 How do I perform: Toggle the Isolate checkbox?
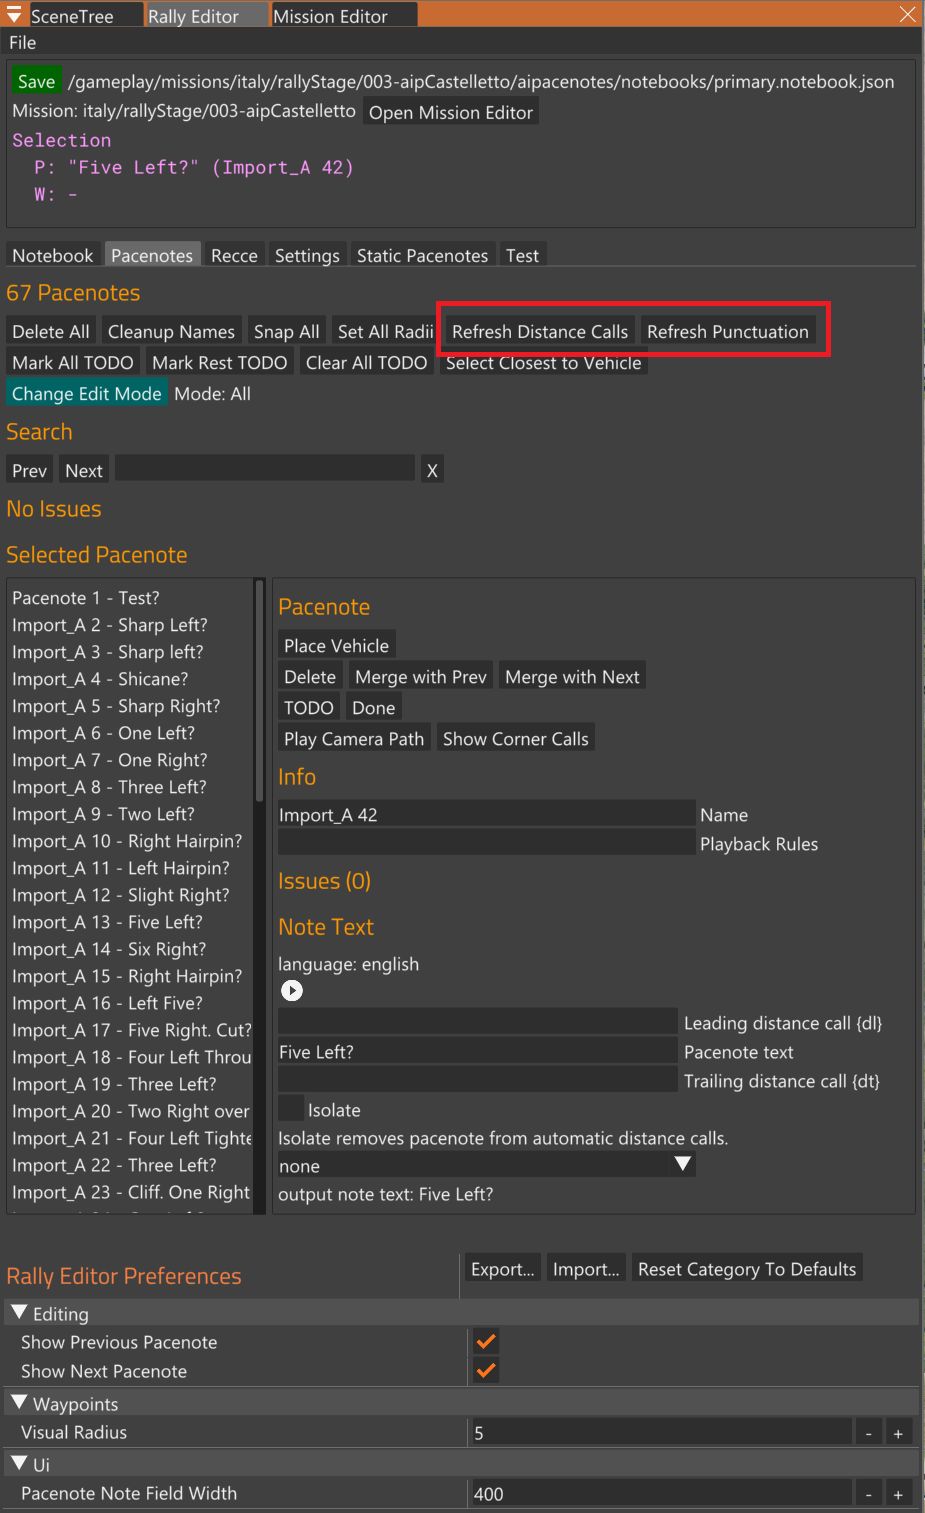pyautogui.click(x=291, y=1109)
